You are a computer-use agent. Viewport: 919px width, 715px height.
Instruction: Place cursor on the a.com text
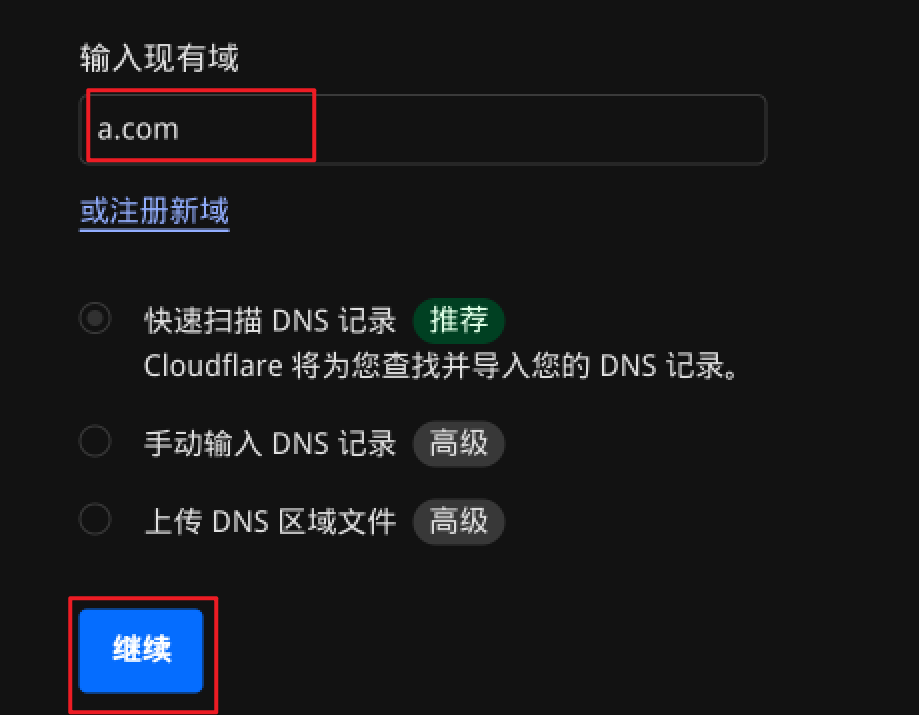click(x=138, y=130)
